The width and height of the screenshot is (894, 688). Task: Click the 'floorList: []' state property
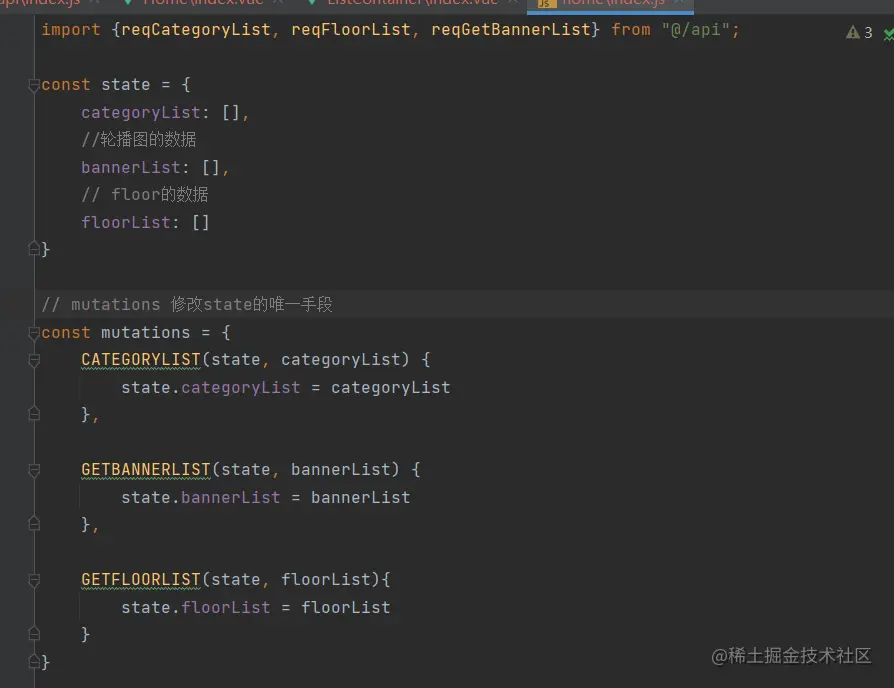coord(145,222)
